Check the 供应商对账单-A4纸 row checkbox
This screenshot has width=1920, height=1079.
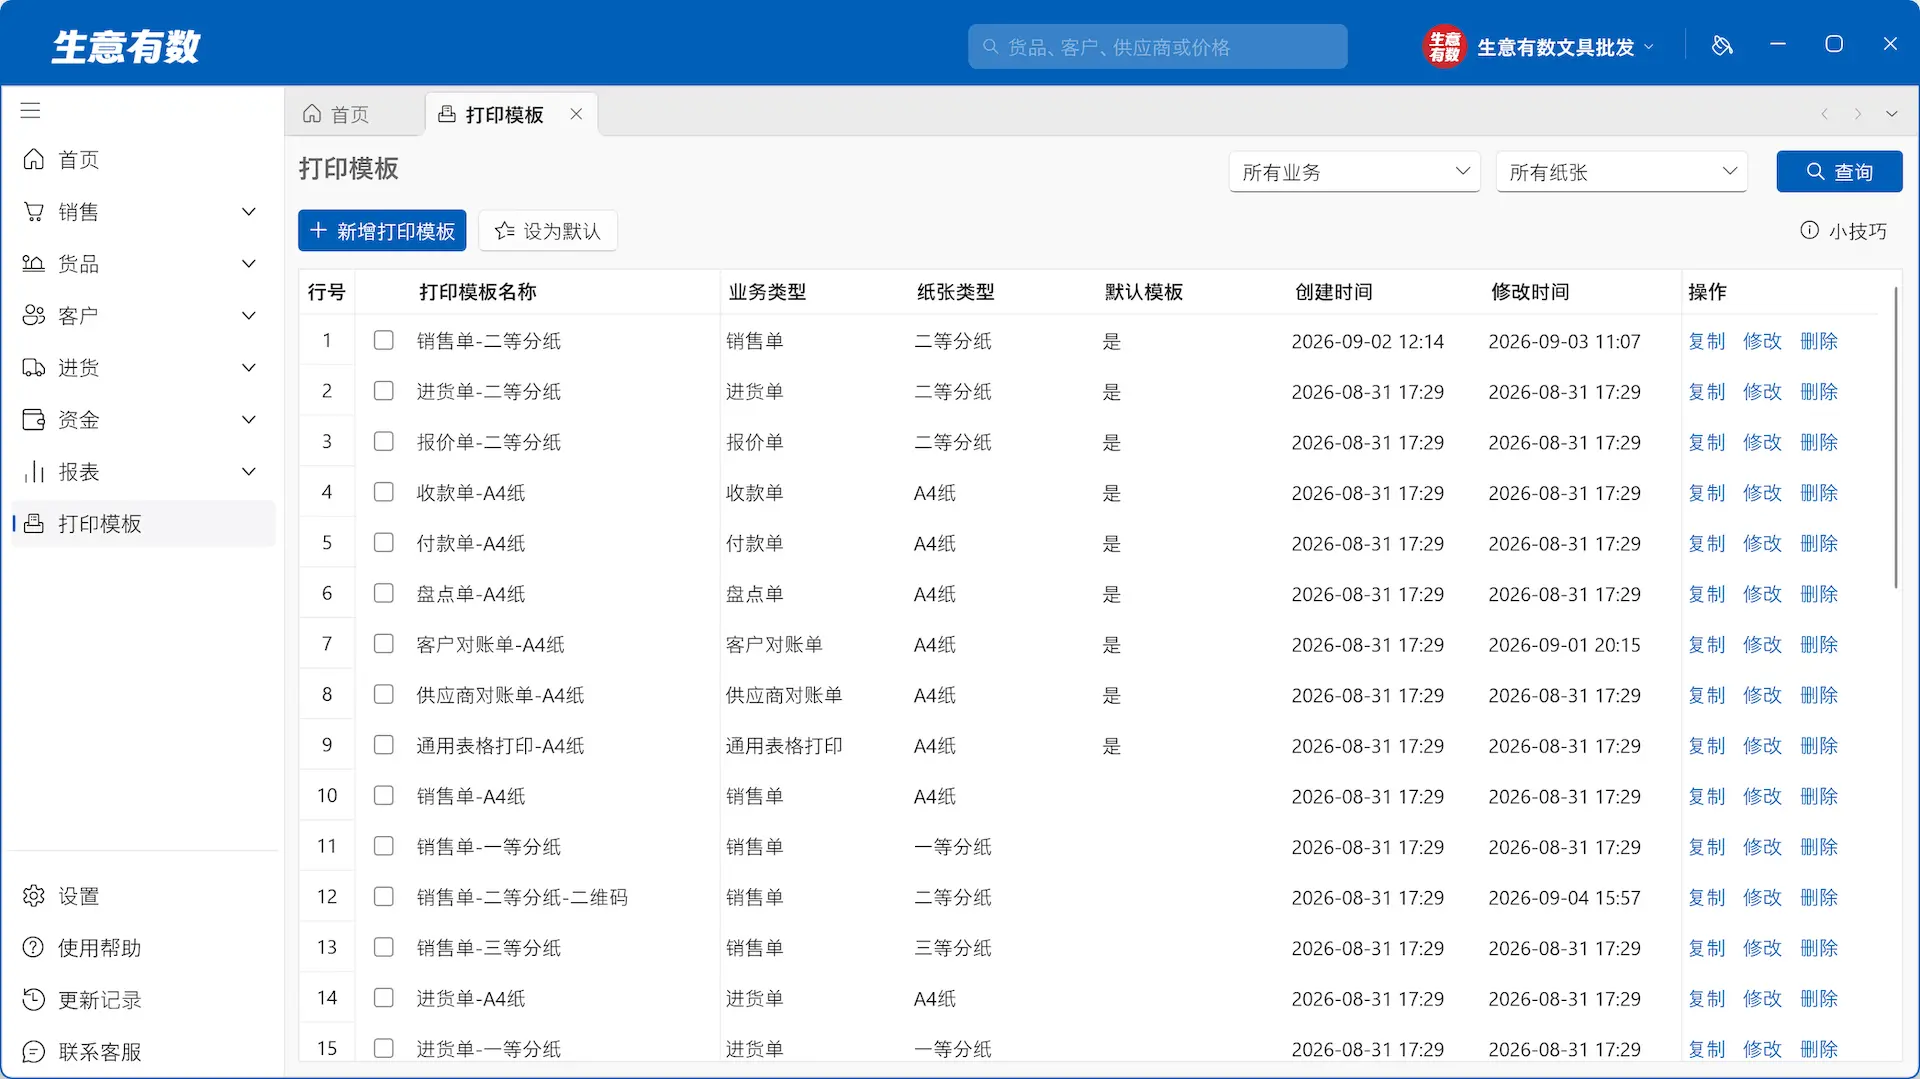click(384, 695)
